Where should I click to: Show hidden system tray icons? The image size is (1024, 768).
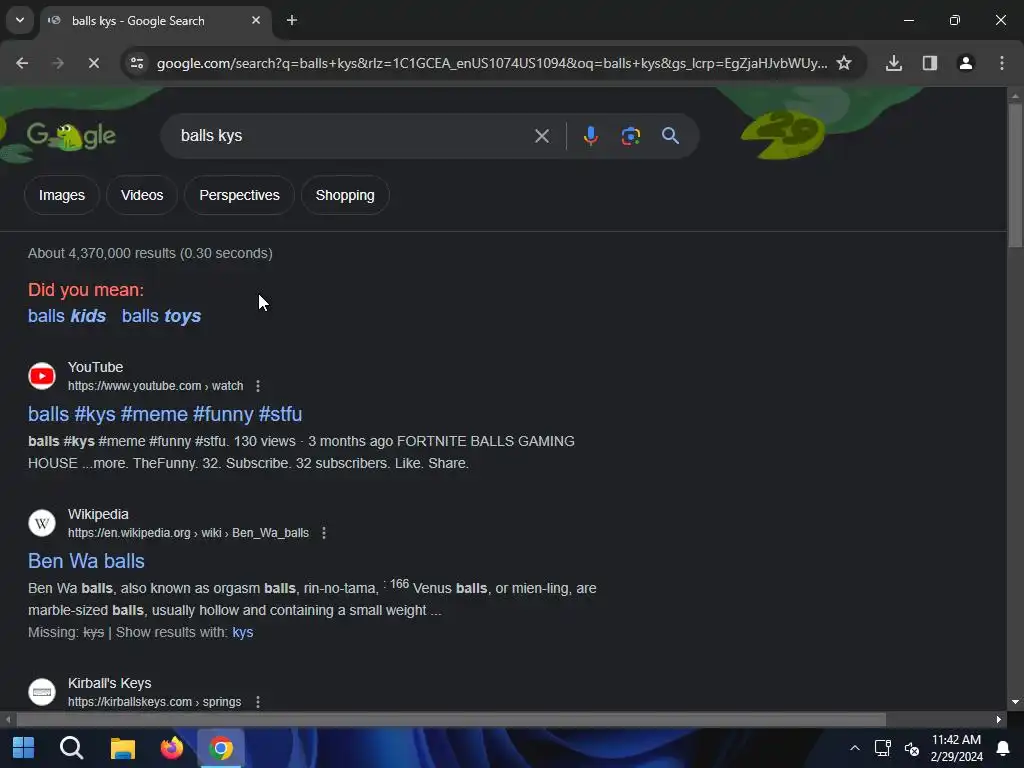(854, 748)
